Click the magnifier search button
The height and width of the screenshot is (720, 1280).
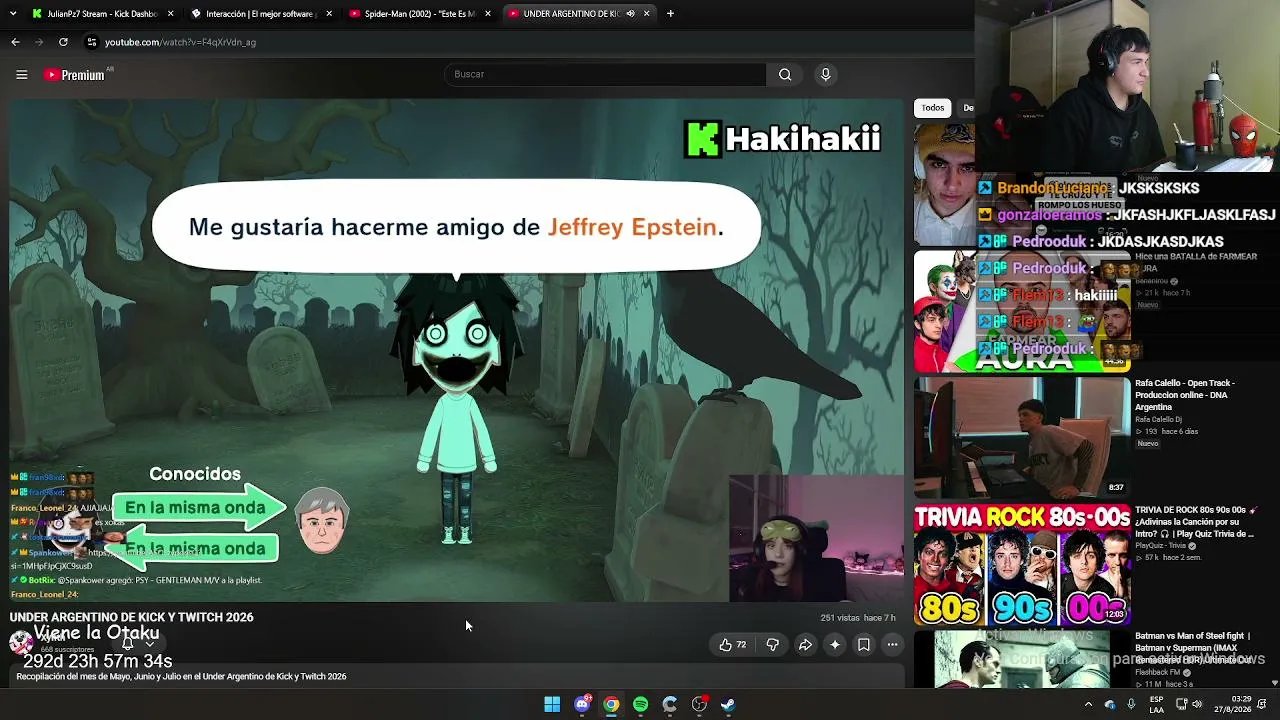coord(785,74)
